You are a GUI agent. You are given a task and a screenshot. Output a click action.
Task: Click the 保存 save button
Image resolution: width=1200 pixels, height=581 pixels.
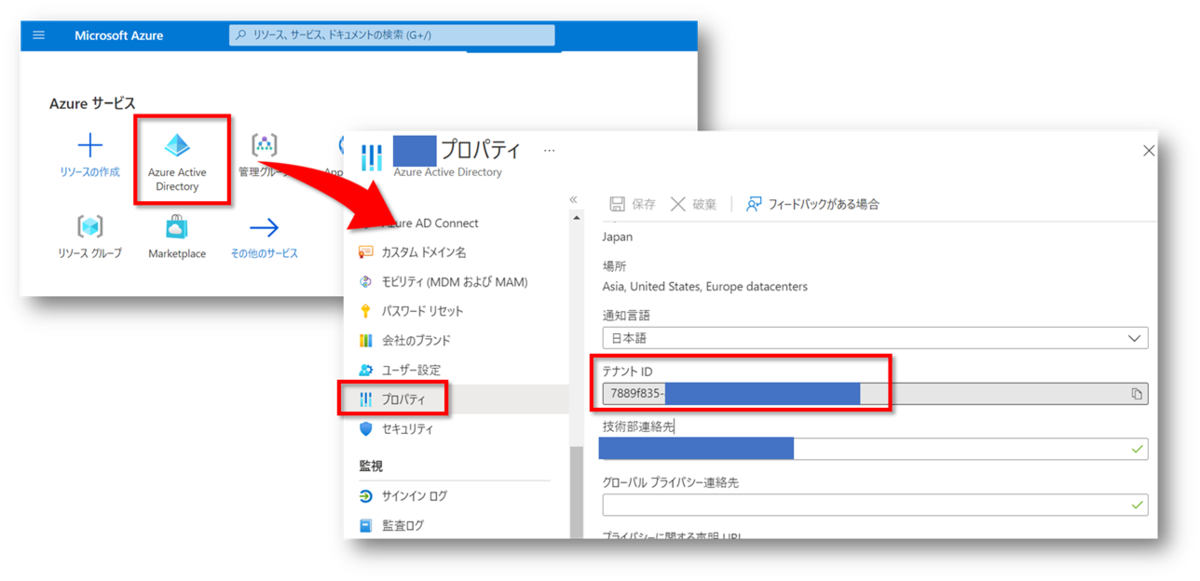point(633,204)
